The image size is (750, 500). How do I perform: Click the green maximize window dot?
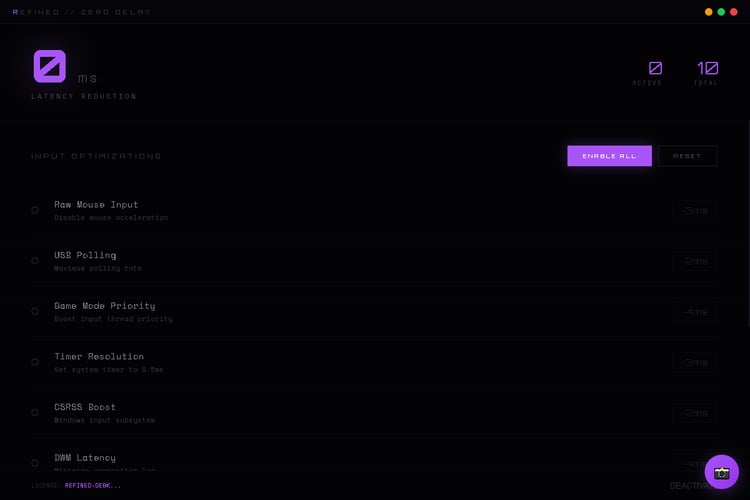point(721,12)
